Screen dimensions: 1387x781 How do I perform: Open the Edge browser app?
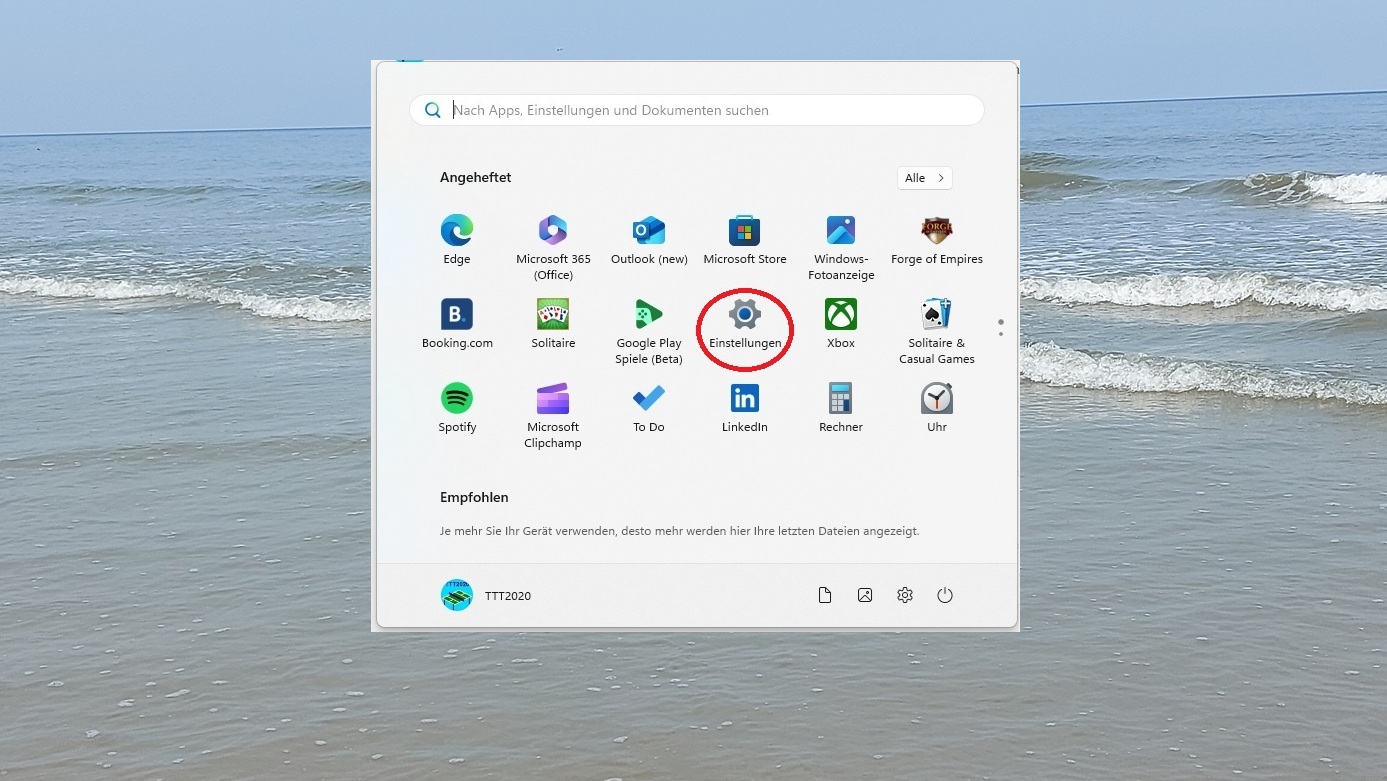coord(457,240)
